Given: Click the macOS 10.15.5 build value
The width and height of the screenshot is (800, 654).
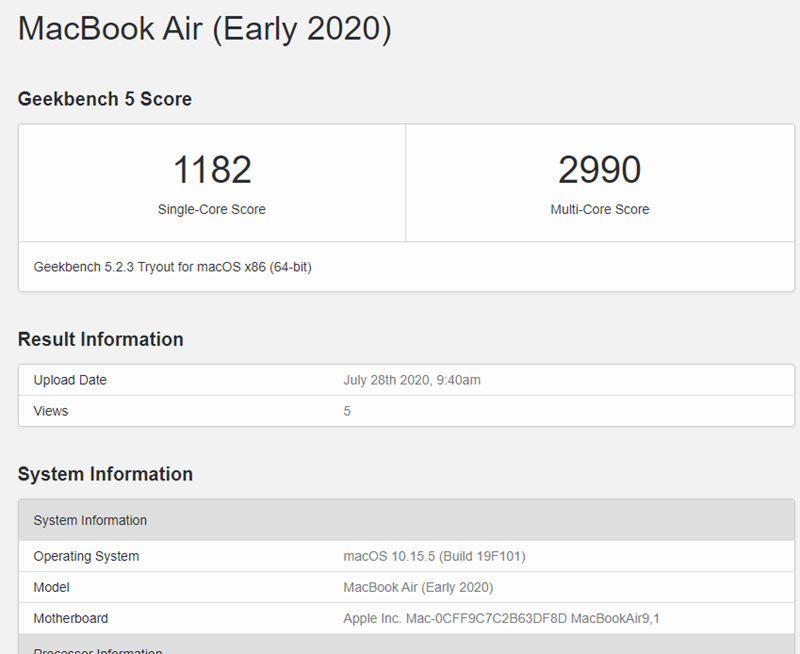Looking at the screenshot, I should (434, 556).
